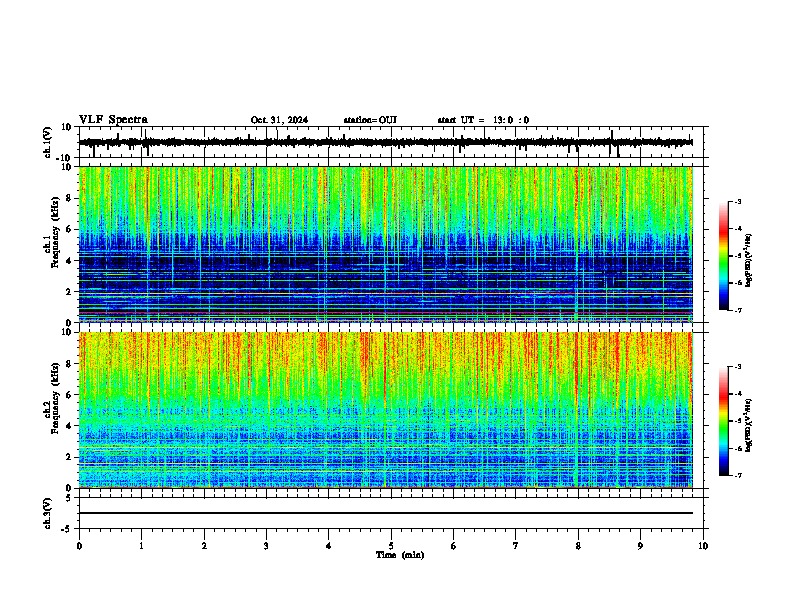The image size is (792, 612).
Task: Click time axis tick label "8"
Action: point(578,546)
